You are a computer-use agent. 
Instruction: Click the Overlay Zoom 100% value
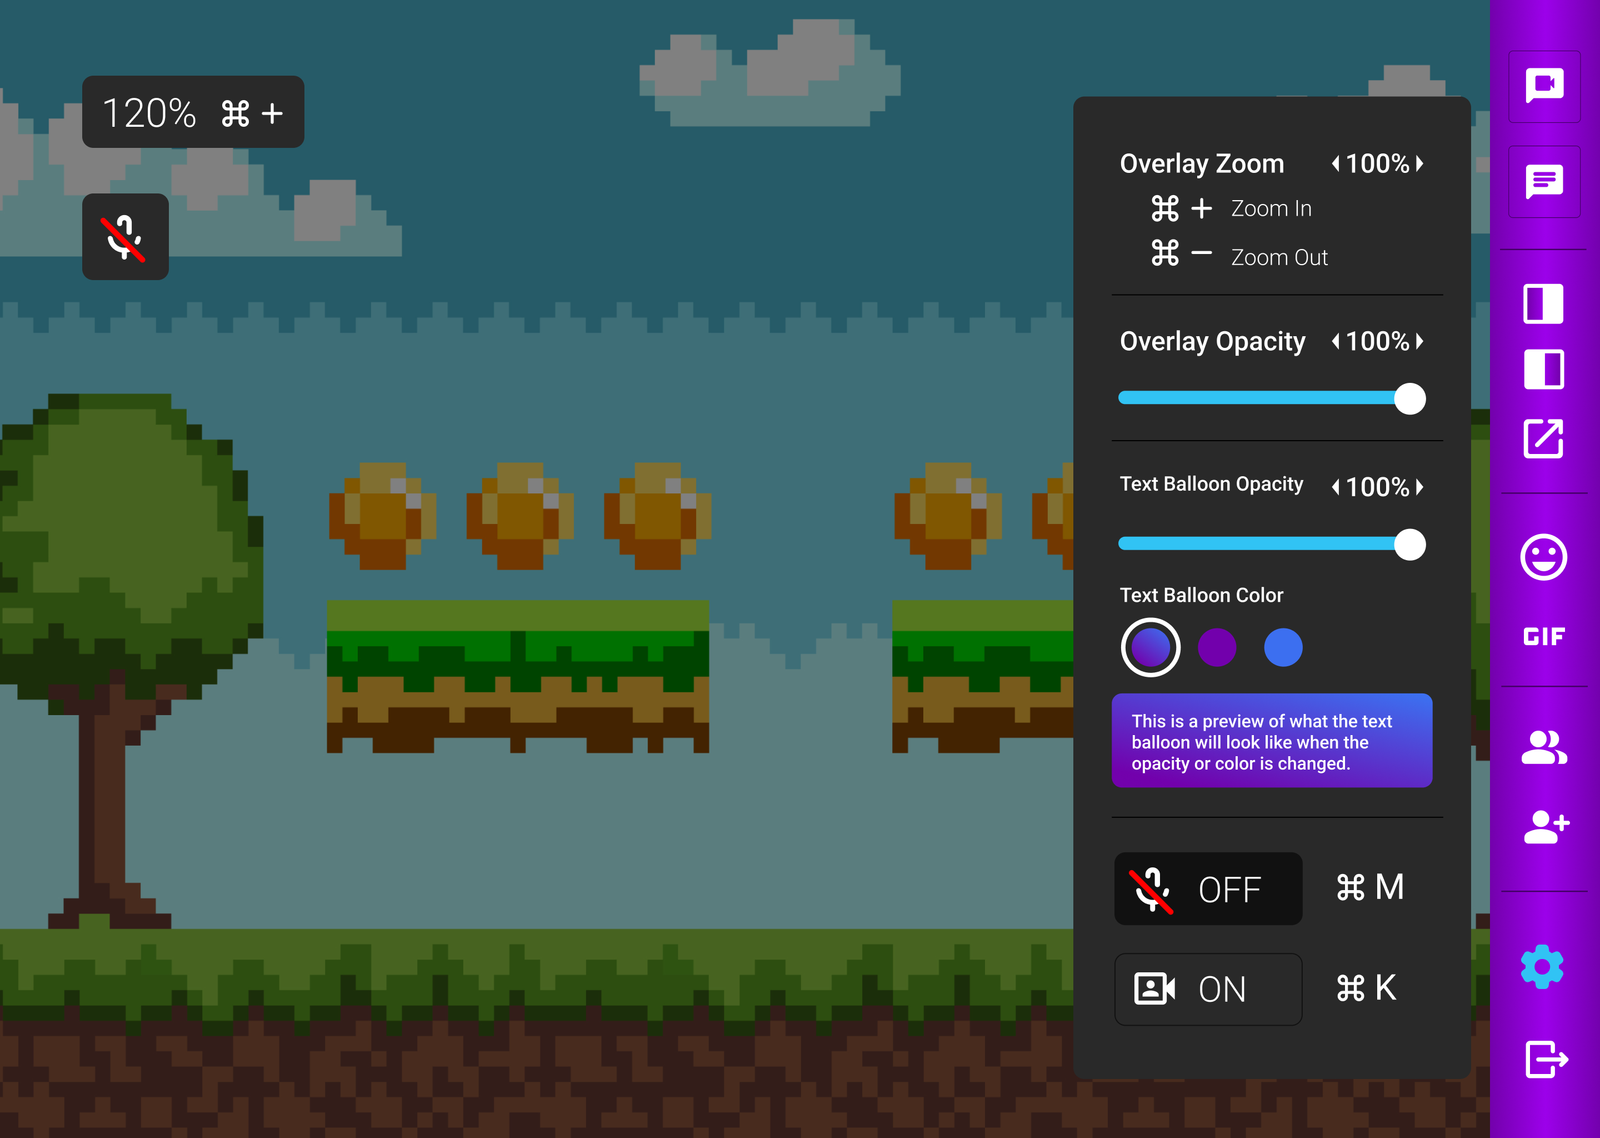pyautogui.click(x=1377, y=164)
